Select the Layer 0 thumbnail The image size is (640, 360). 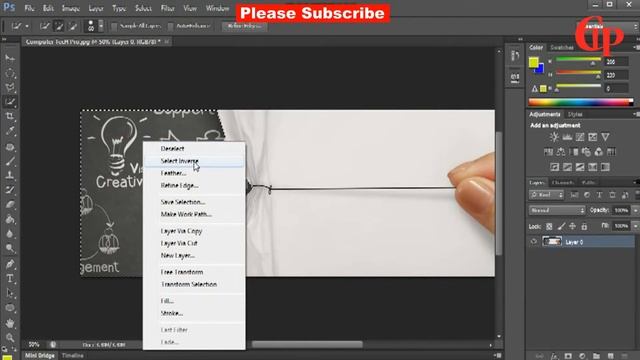coord(552,242)
